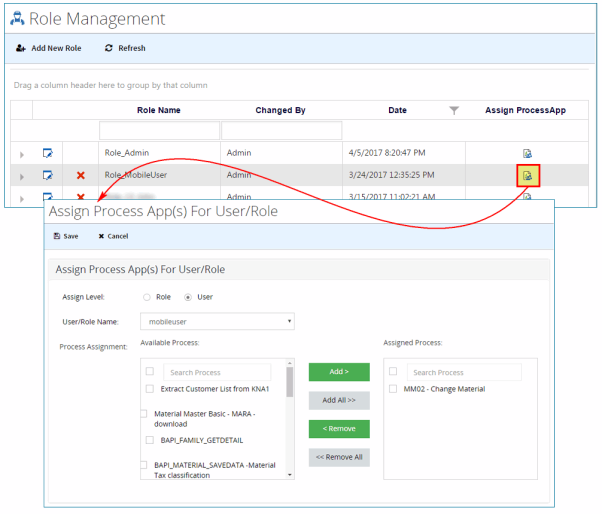Viewport: 602px width, 514px height.
Task: Open Assign ProcessApp icon for Role_Admin
Action: 528,154
